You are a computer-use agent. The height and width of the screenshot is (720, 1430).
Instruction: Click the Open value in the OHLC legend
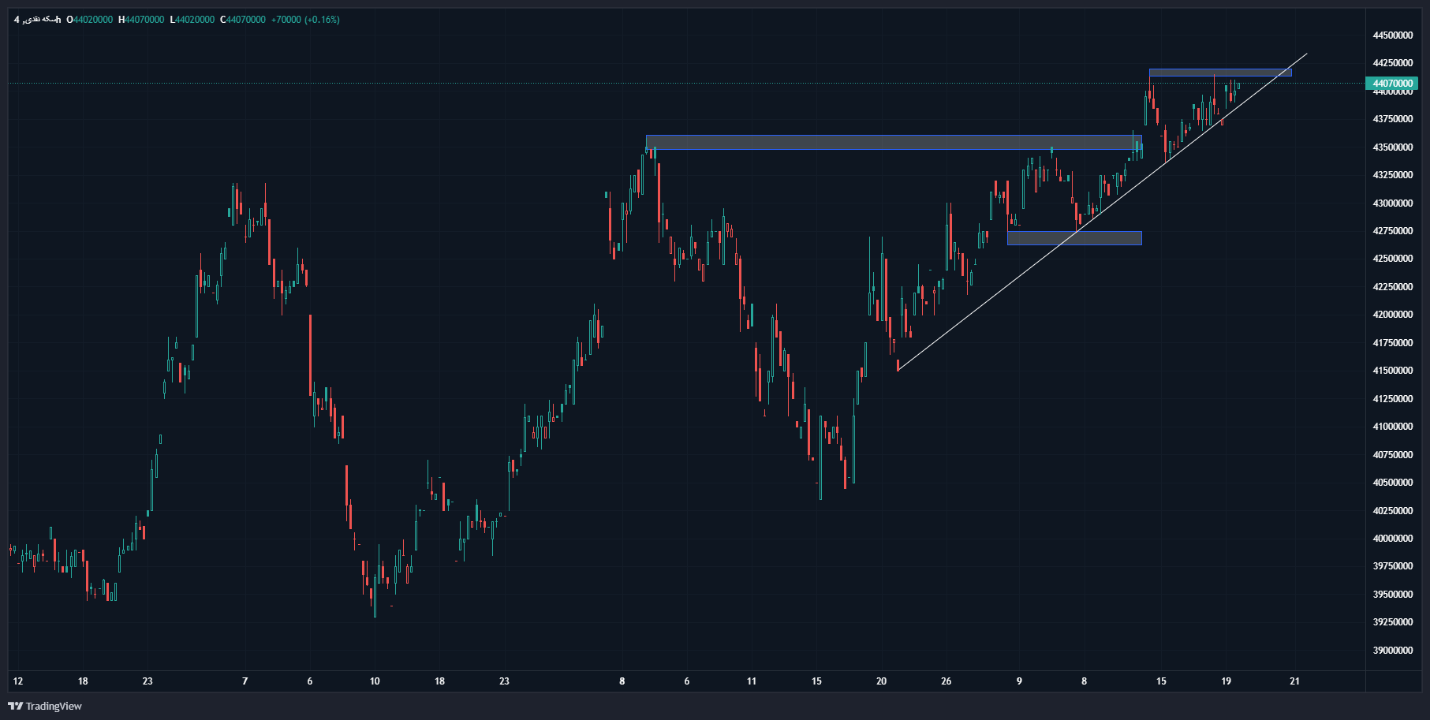90,20
